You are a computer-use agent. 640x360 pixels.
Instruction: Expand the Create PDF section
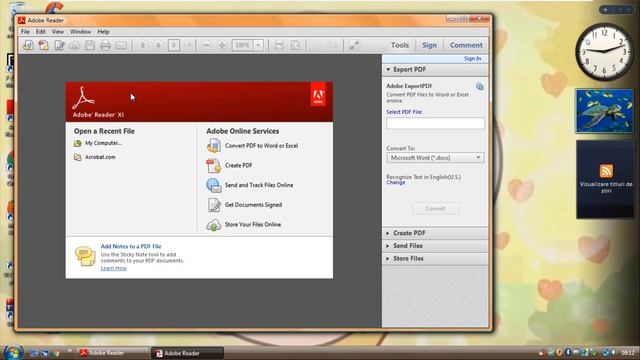(x=435, y=233)
